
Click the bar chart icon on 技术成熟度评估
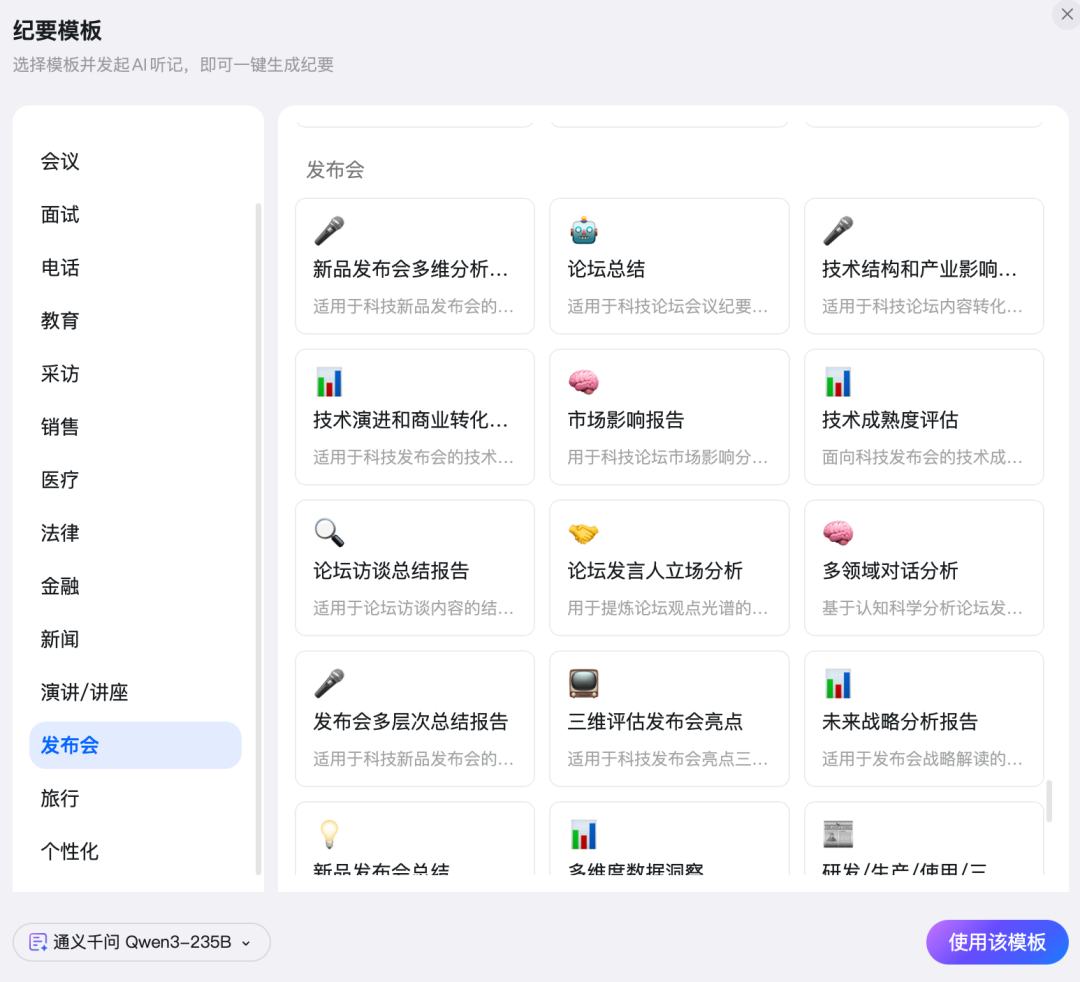pyautogui.click(x=837, y=381)
